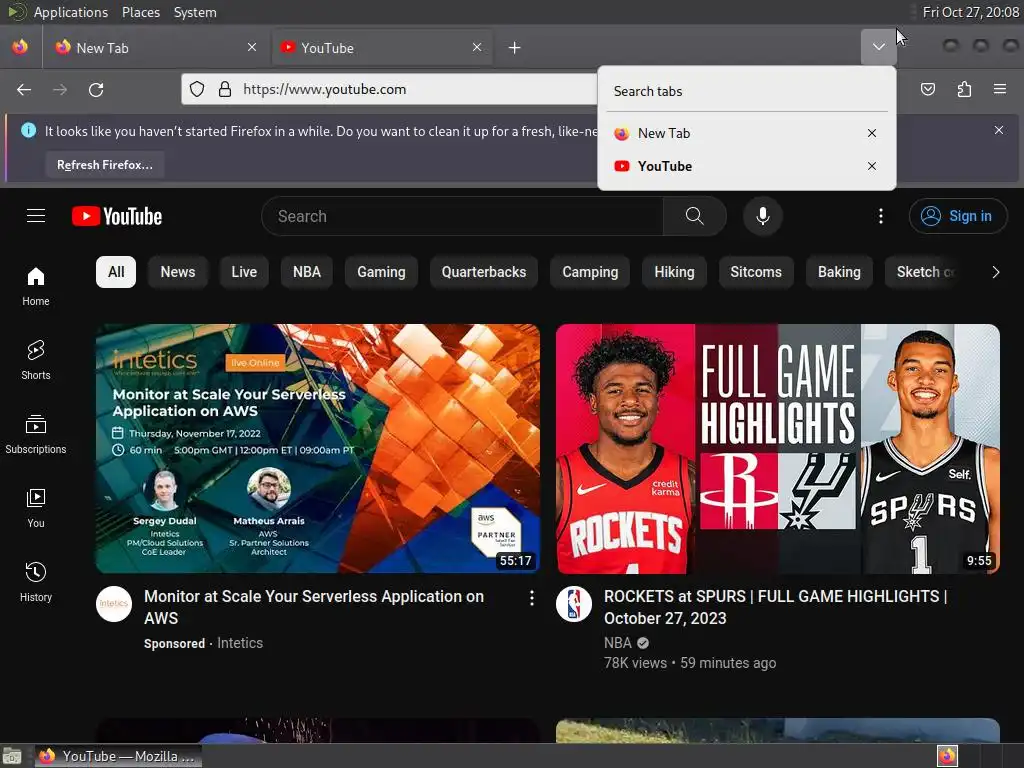Image resolution: width=1024 pixels, height=768 pixels.
Task: Go to Home in the YouTube sidebar
Action: point(36,286)
